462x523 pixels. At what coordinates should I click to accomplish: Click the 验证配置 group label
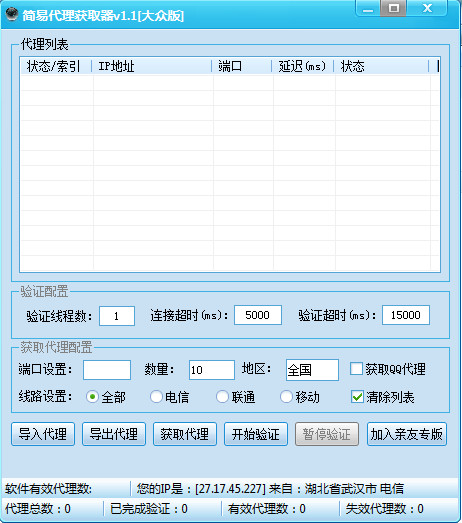tap(44, 292)
